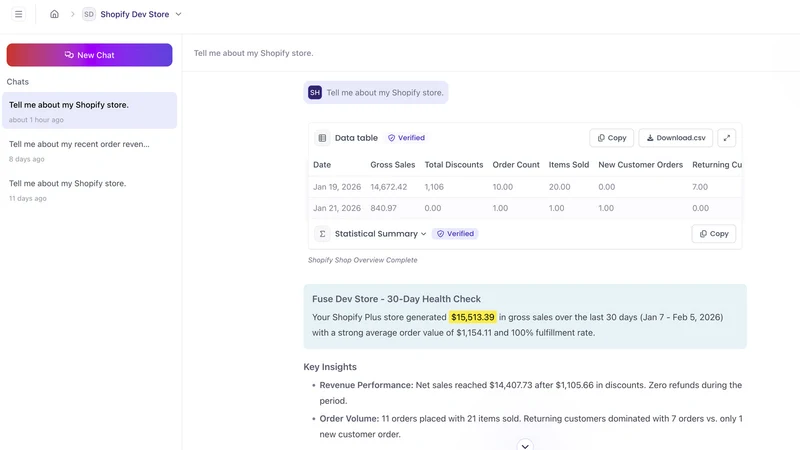Image resolution: width=800 pixels, height=450 pixels.
Task: Start a New Chat
Action: click(x=89, y=55)
